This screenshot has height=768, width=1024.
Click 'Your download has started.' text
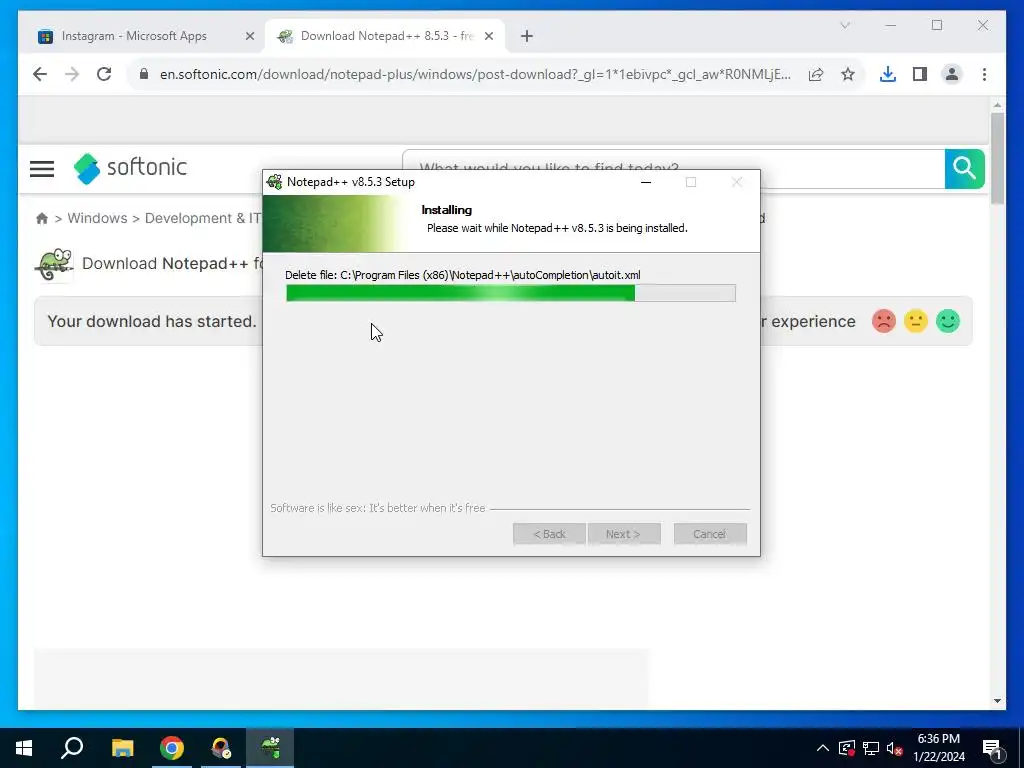pos(152,321)
